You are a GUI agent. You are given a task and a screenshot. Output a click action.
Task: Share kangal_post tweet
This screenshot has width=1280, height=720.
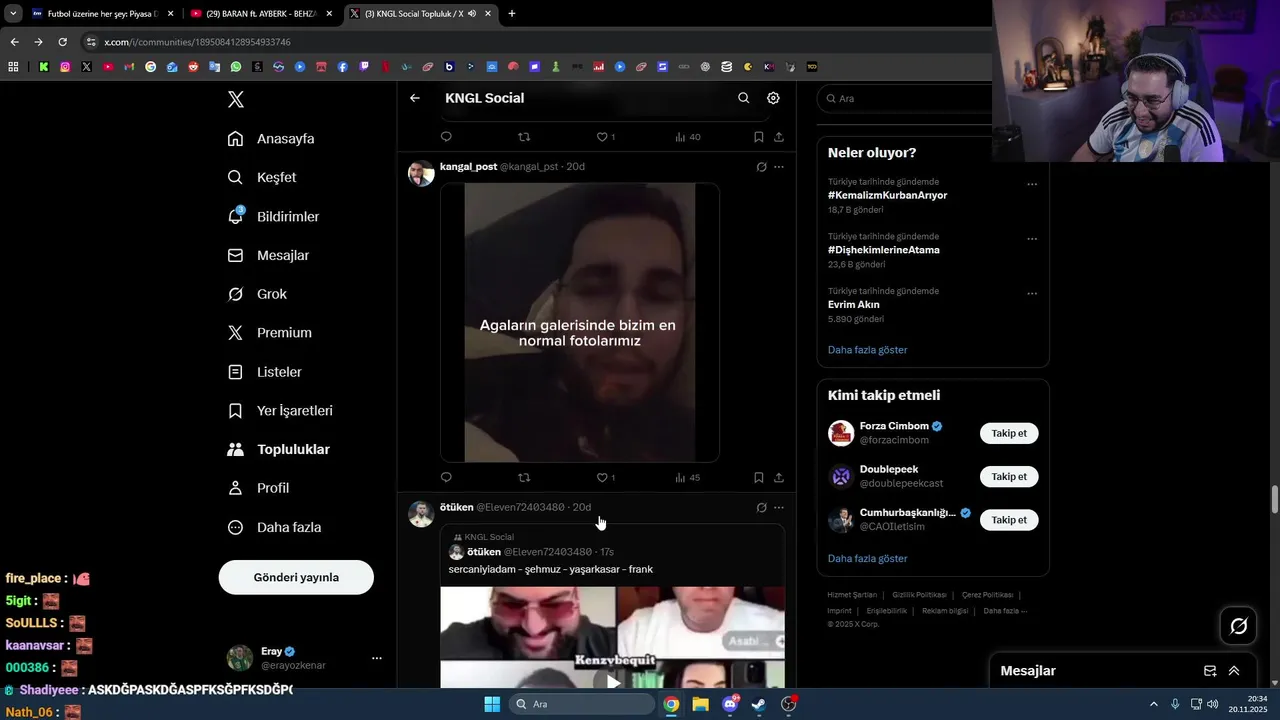779,477
